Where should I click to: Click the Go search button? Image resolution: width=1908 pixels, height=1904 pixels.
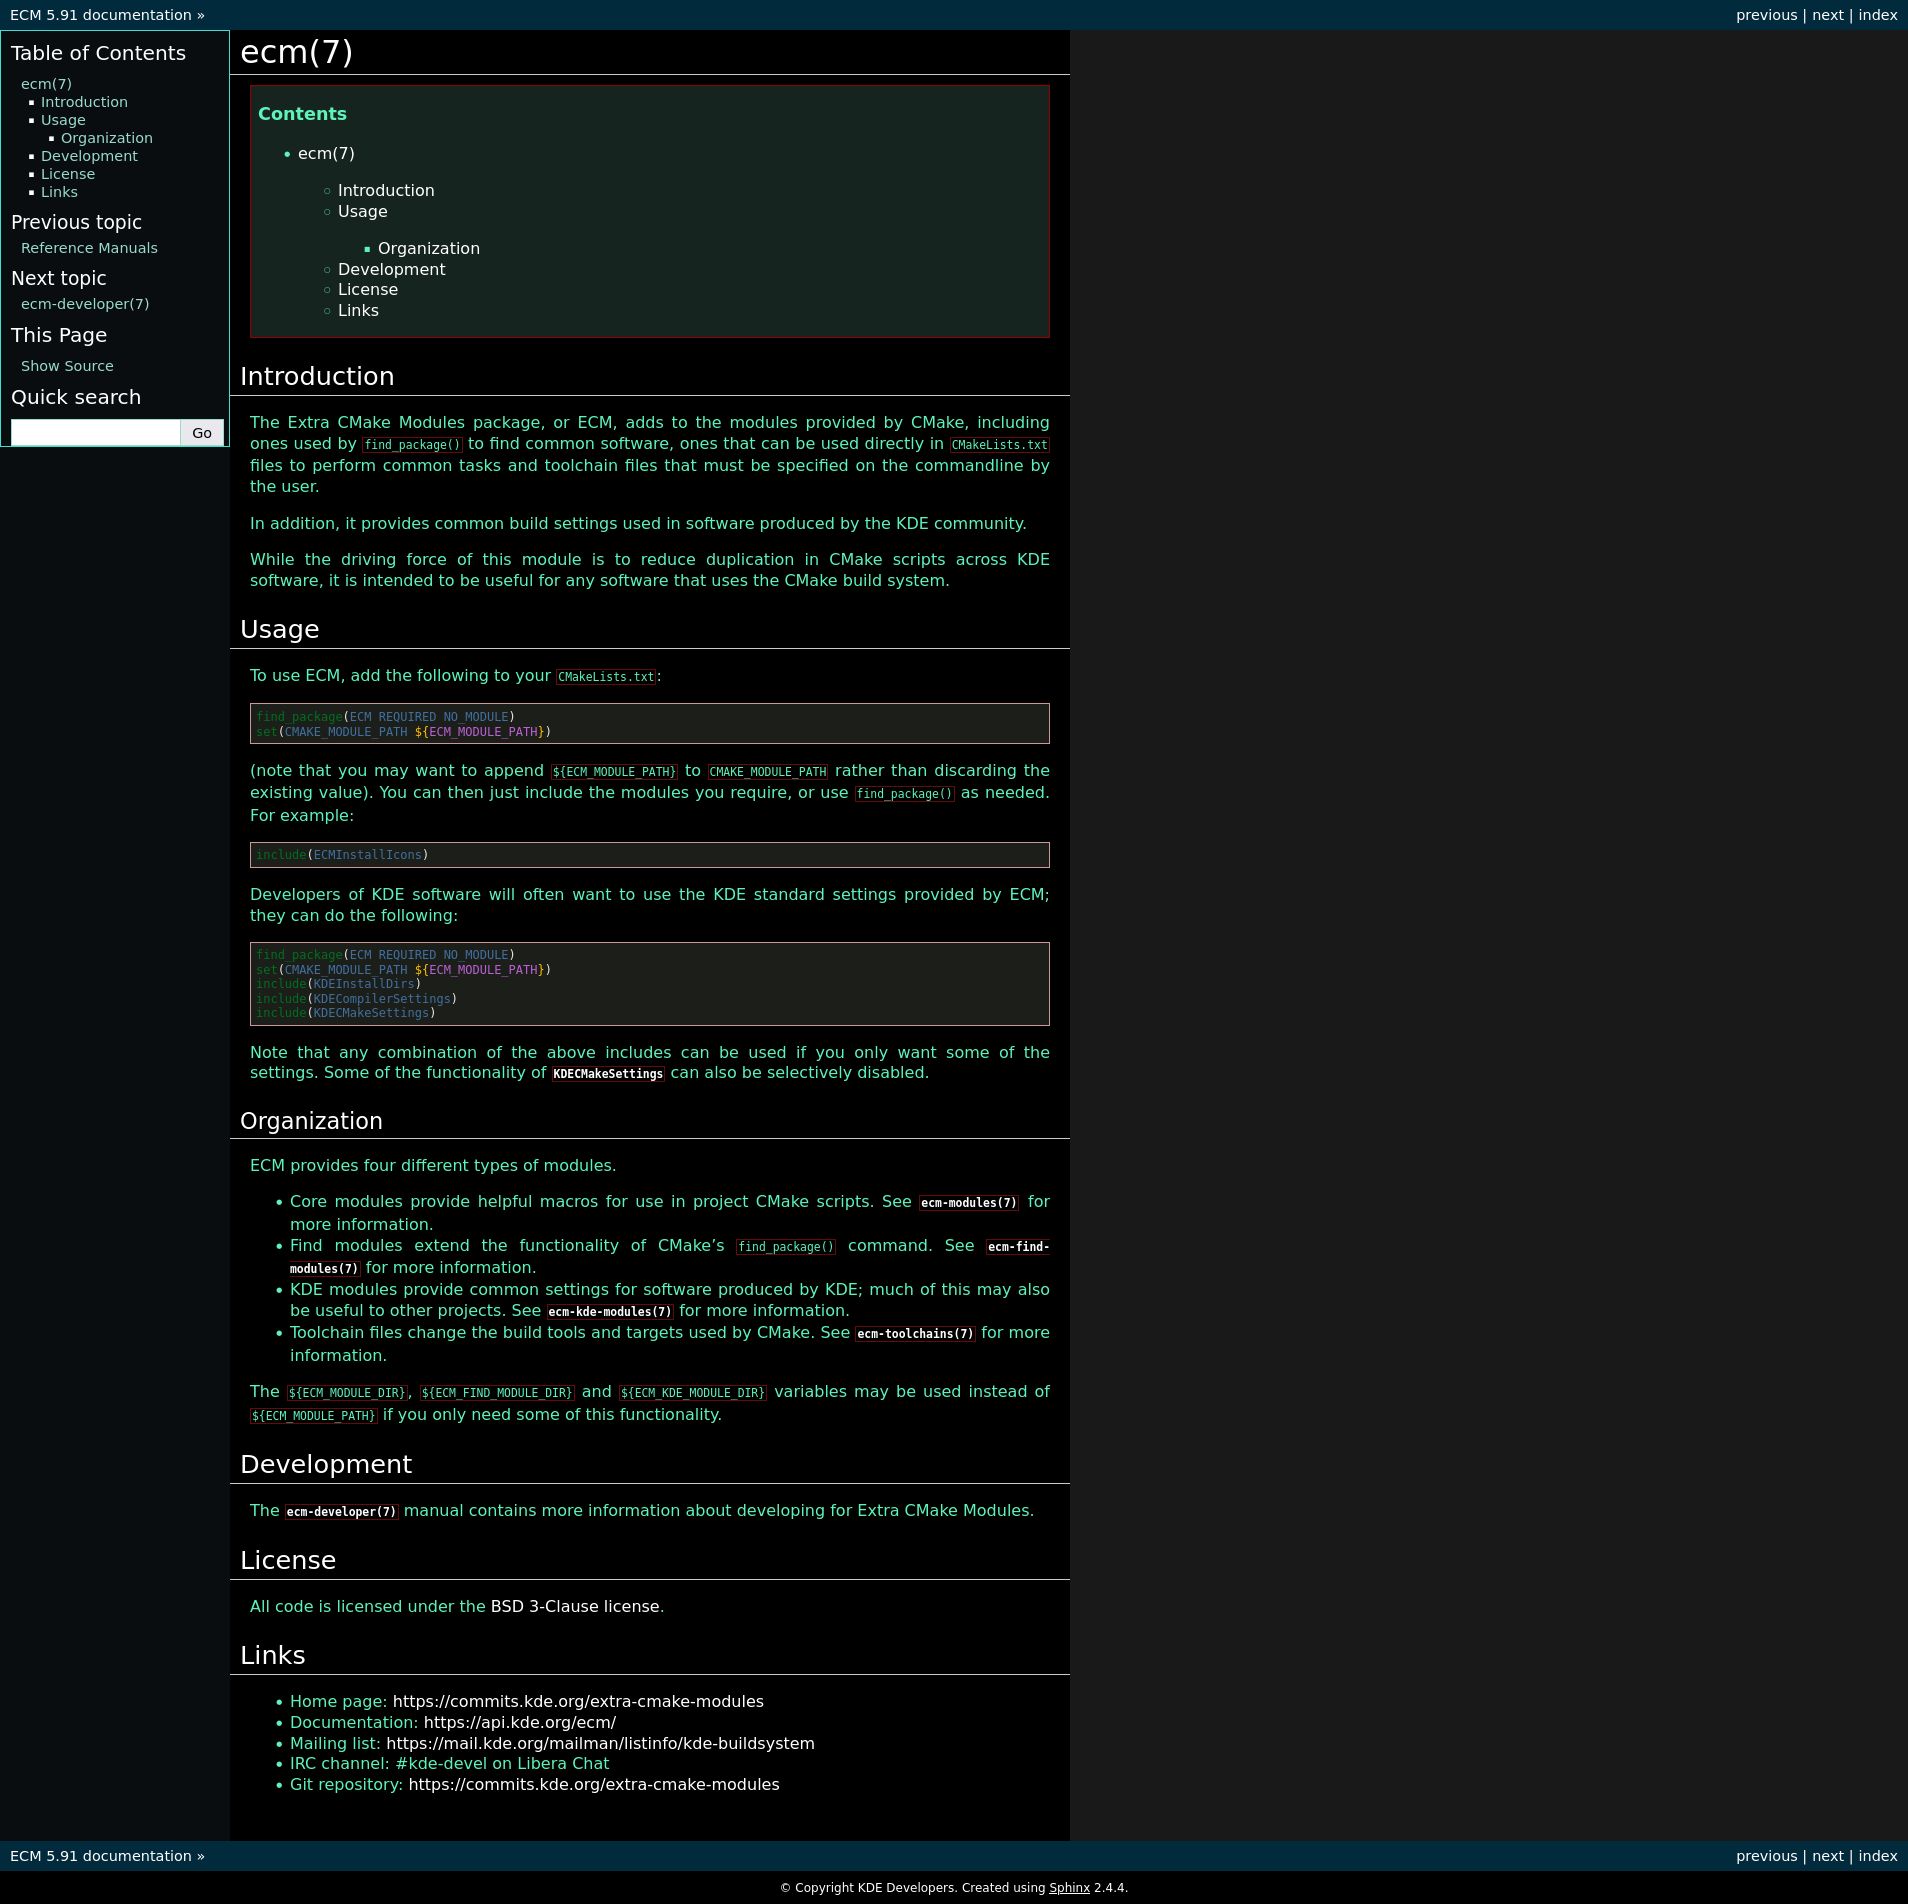coord(202,433)
